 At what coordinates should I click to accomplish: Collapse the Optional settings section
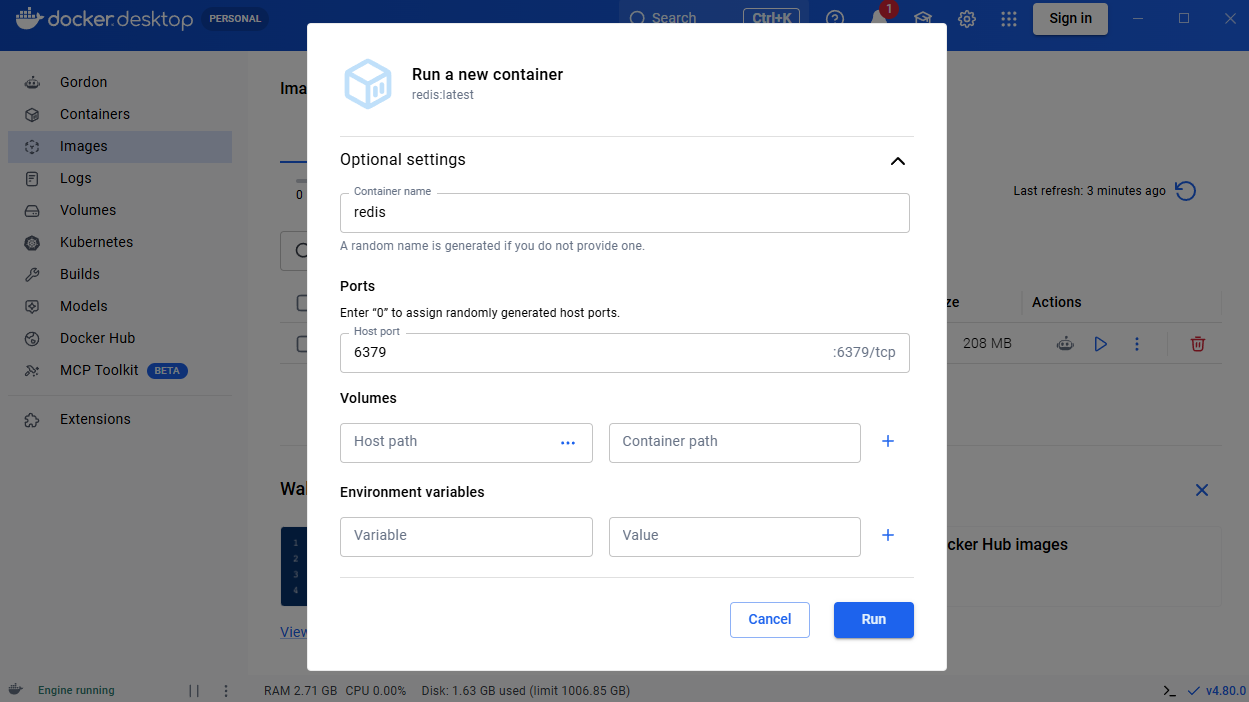tap(897, 161)
